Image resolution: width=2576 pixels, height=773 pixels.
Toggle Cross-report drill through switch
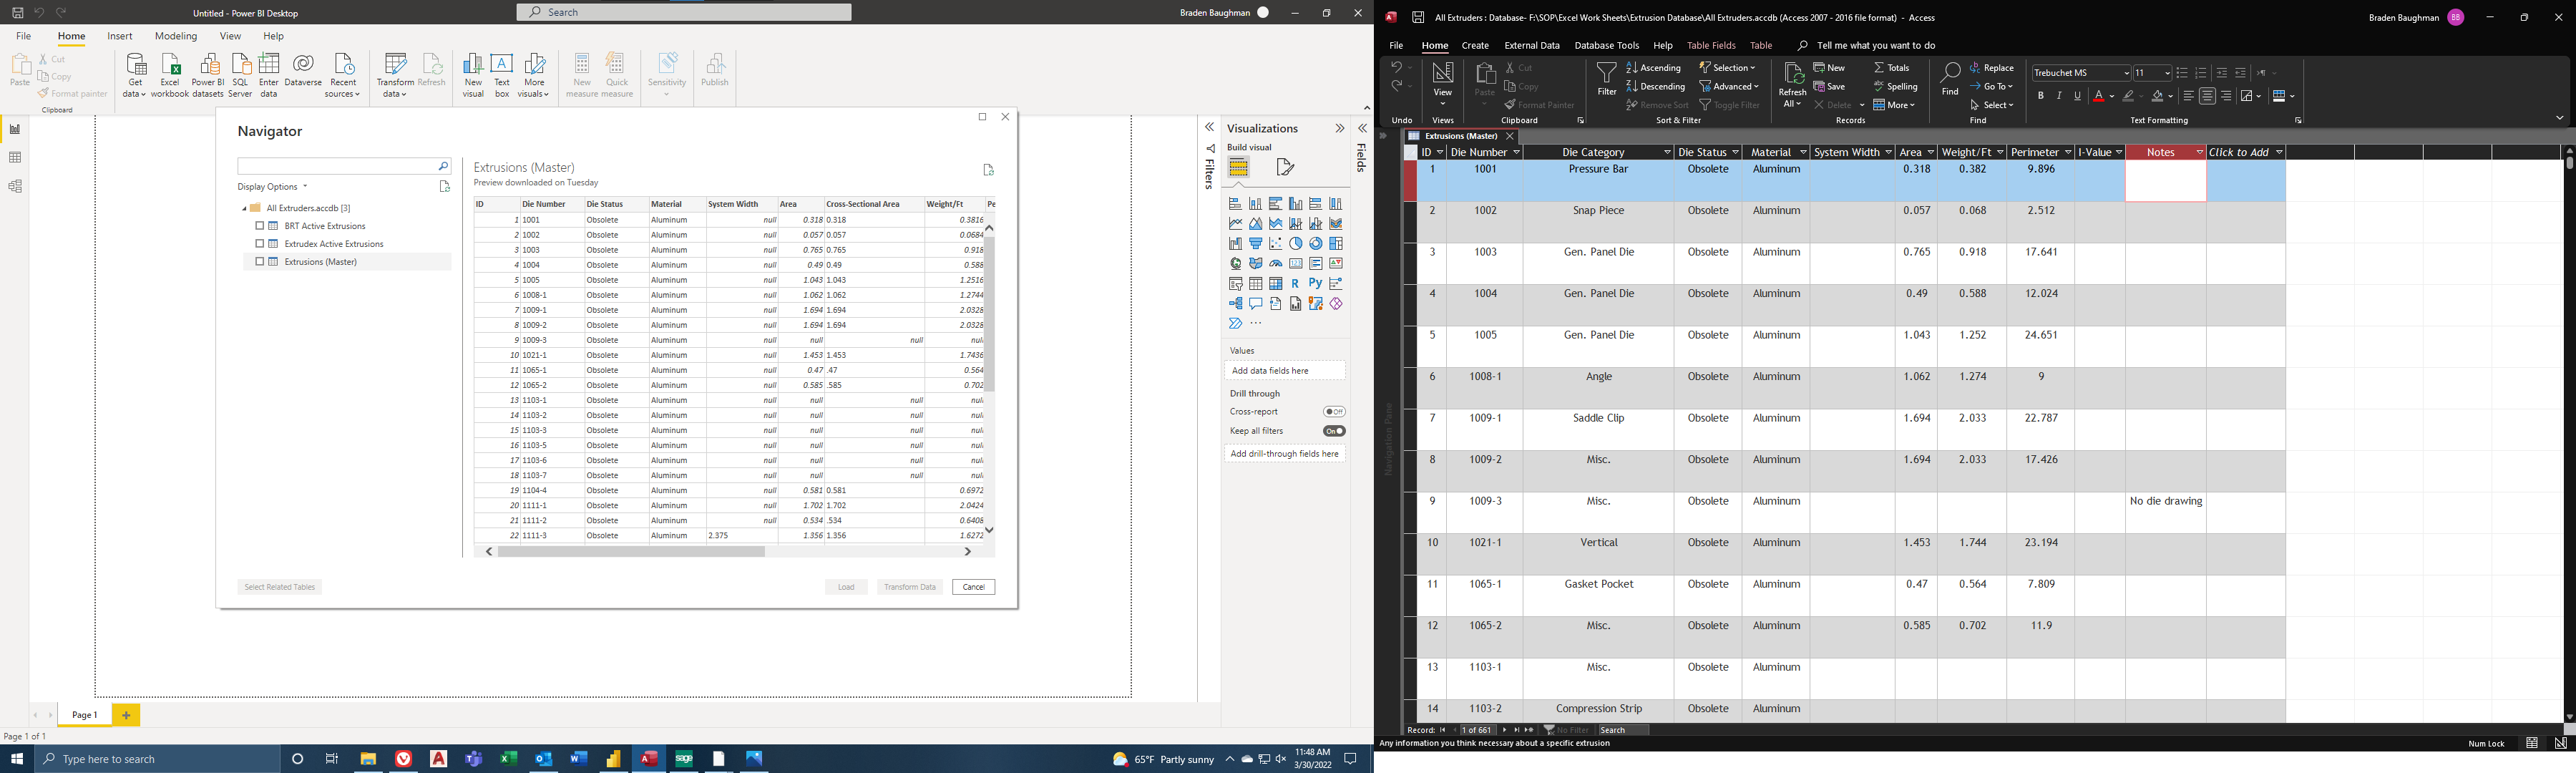pos(1334,412)
